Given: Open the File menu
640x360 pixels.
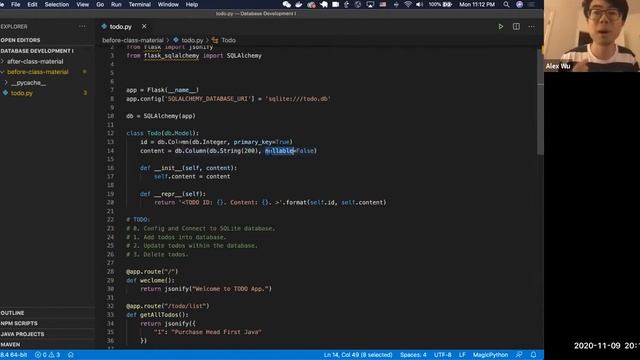Looking at the screenshot, I should [x=16, y=4].
